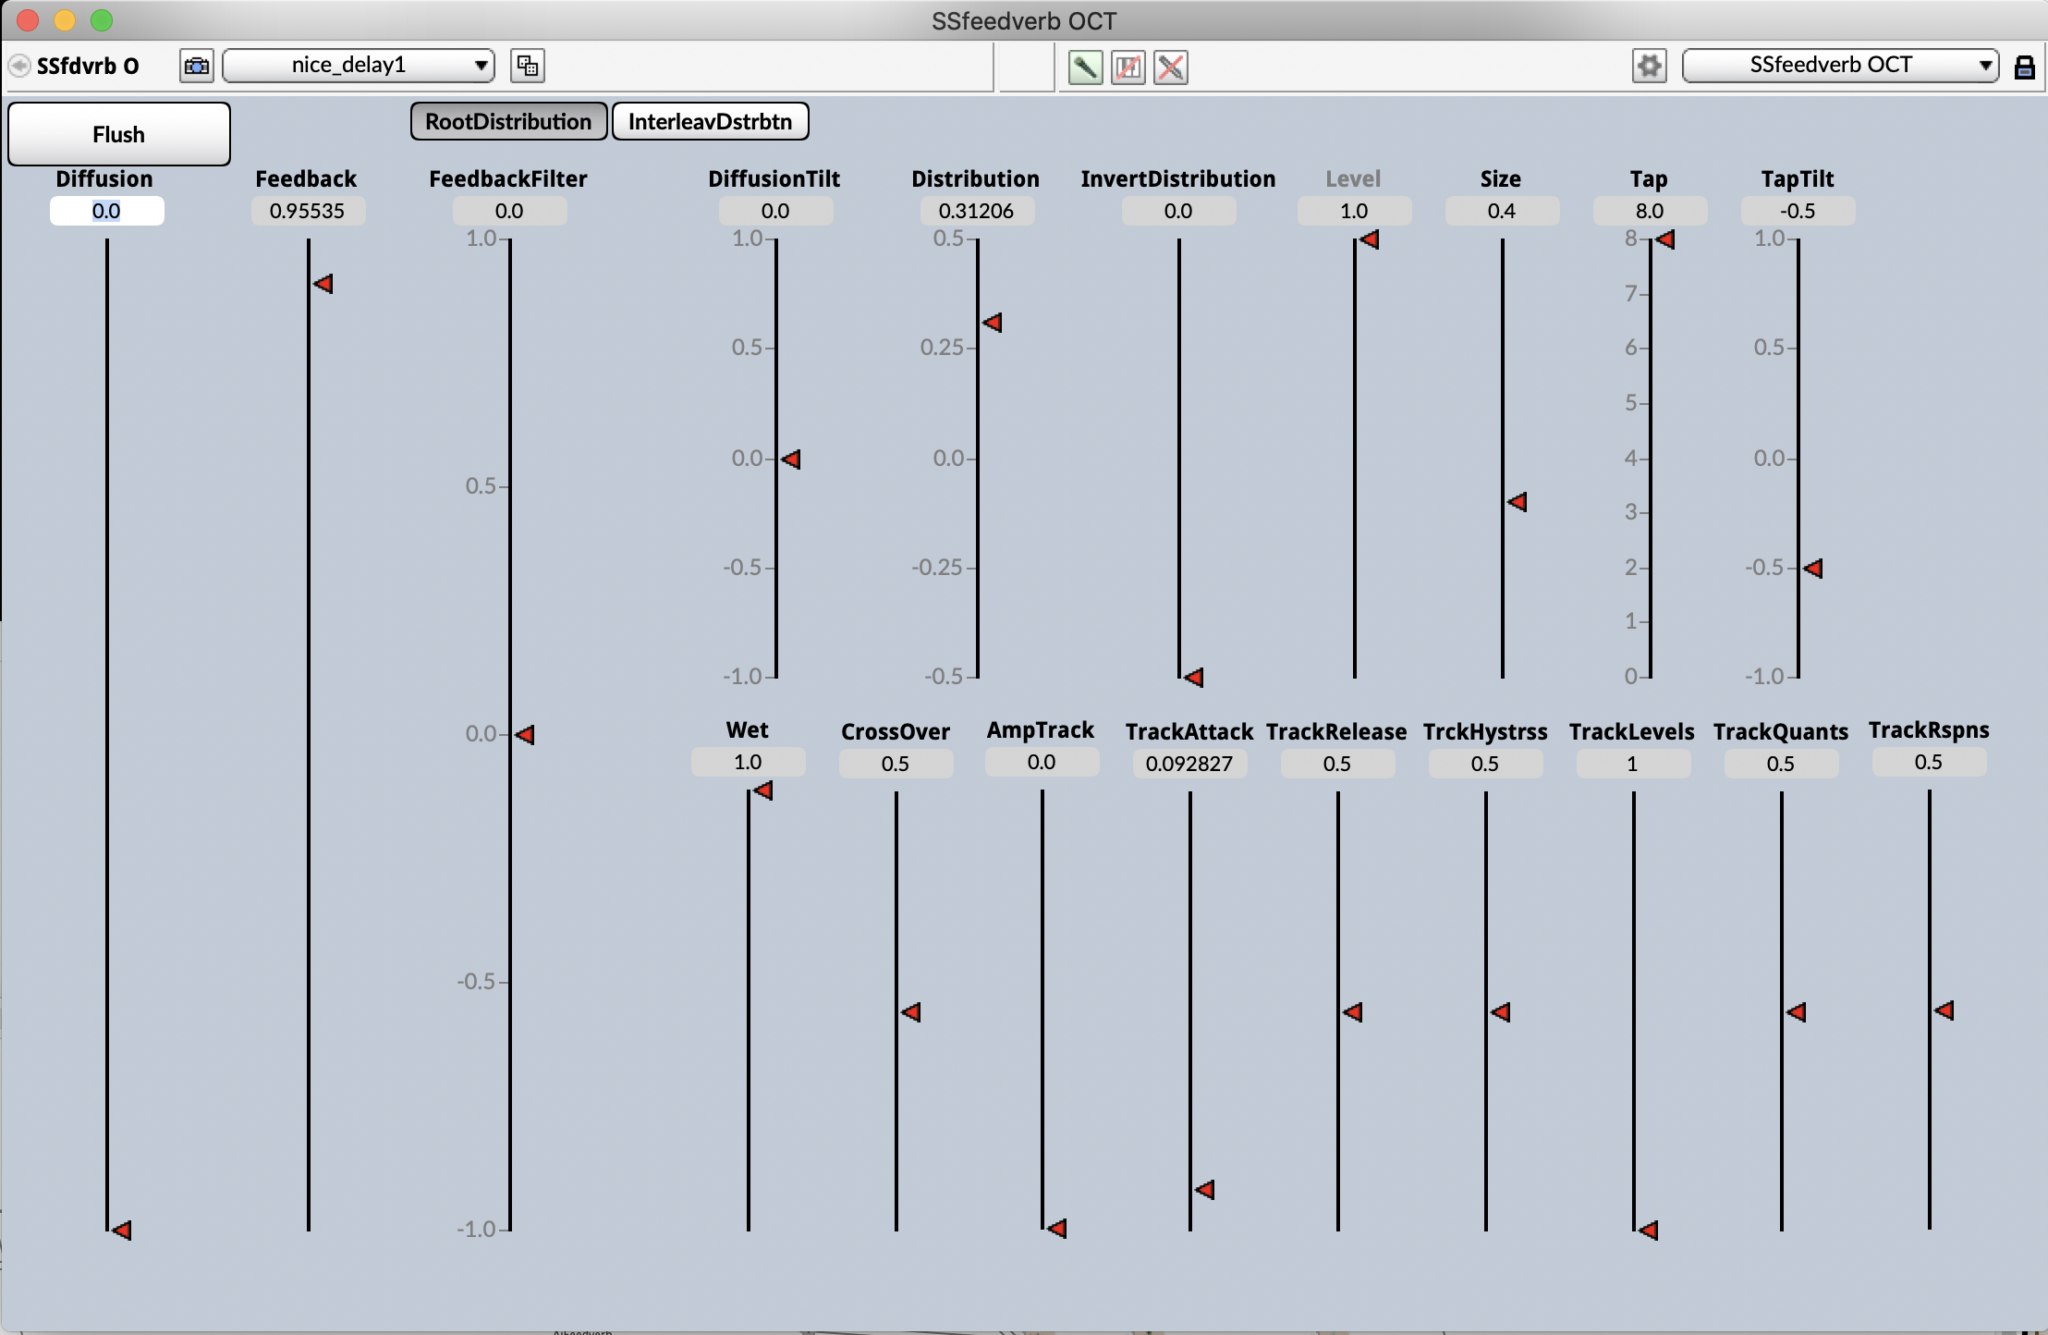This screenshot has width=2048, height=1335.
Task: Click the crossed-out microphone icon
Action: (1170, 67)
